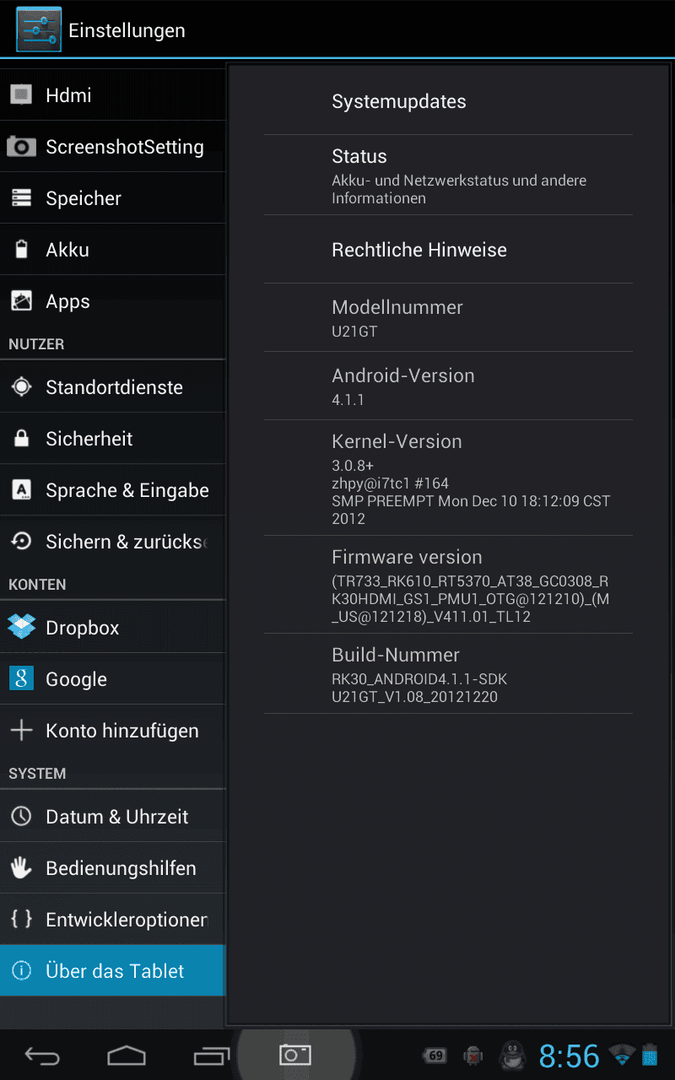Tap the Home navigation icon

click(x=127, y=1055)
